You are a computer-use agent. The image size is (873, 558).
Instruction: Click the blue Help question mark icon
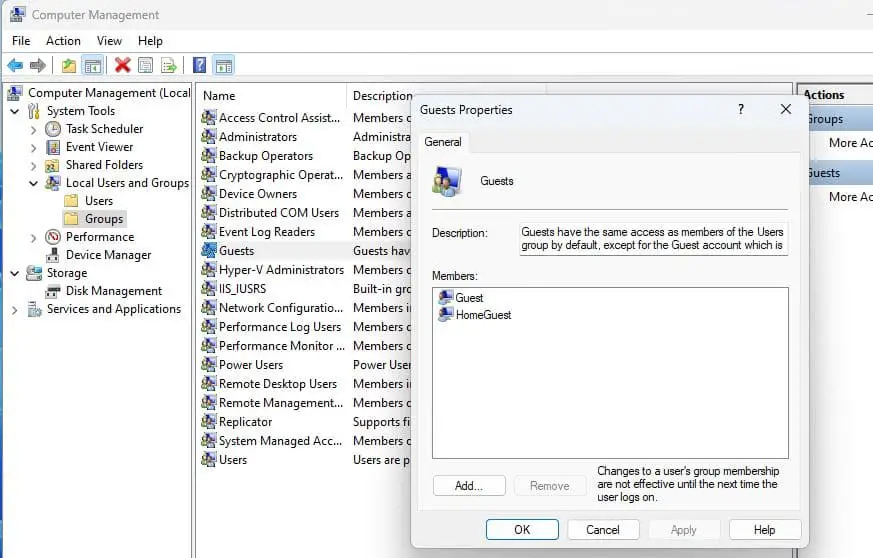click(200, 66)
